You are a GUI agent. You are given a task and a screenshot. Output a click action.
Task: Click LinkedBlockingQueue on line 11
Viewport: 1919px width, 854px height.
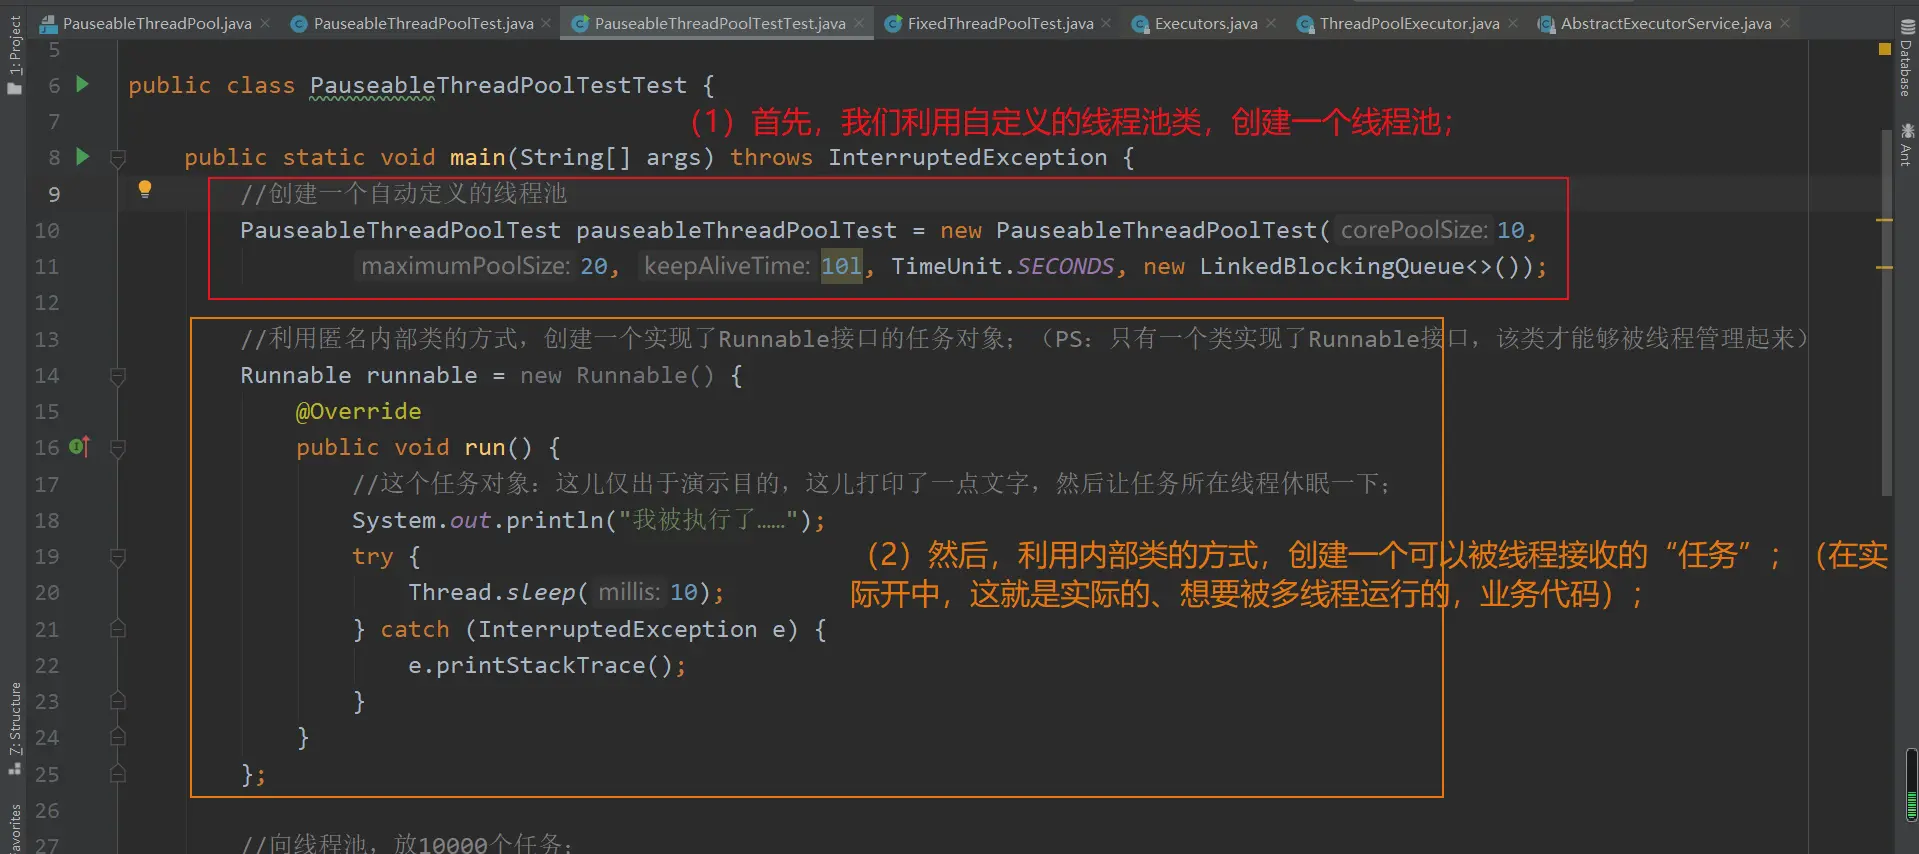point(1331,266)
